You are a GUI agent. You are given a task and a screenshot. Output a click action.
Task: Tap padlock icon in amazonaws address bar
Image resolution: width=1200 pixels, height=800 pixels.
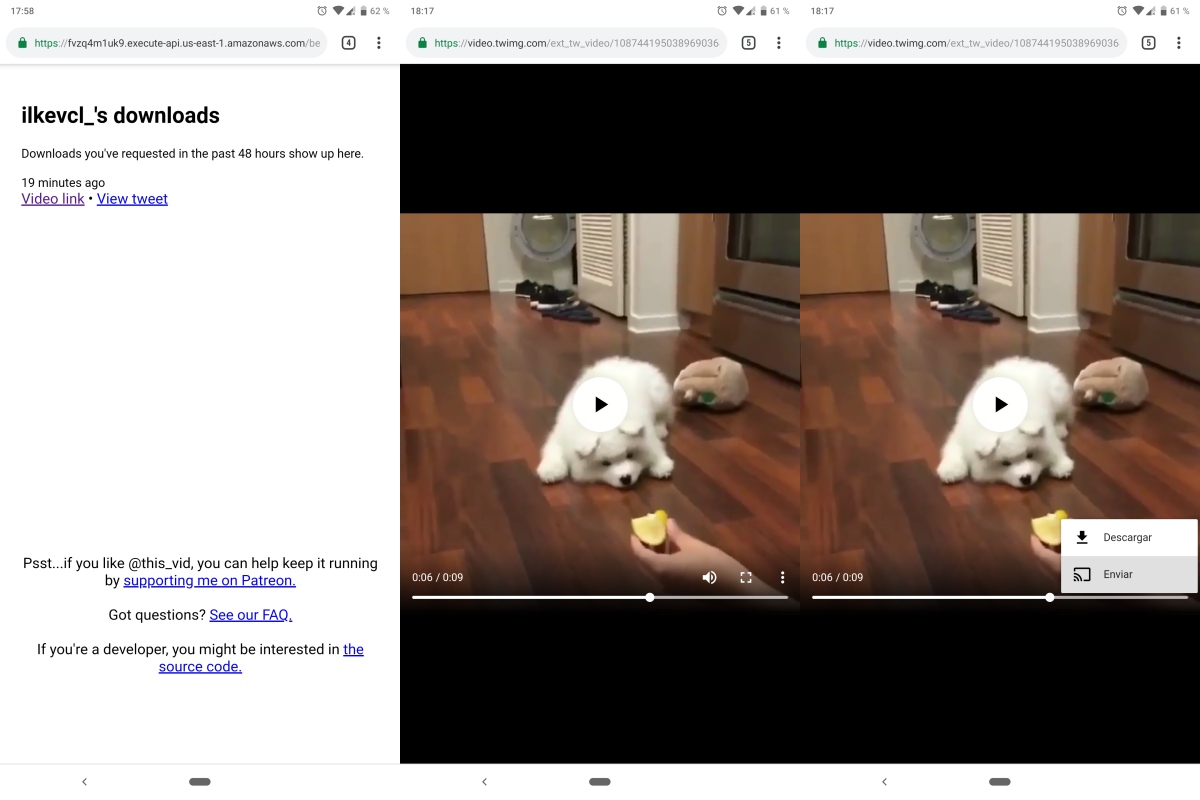(22, 43)
